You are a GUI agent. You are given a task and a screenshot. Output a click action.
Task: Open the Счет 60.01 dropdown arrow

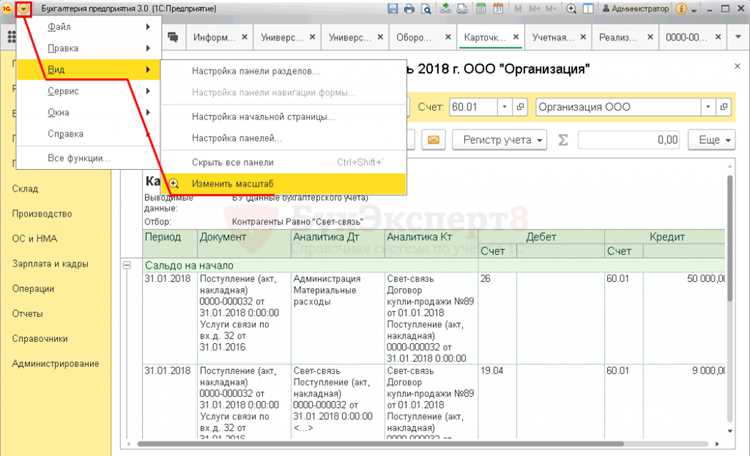[505, 107]
